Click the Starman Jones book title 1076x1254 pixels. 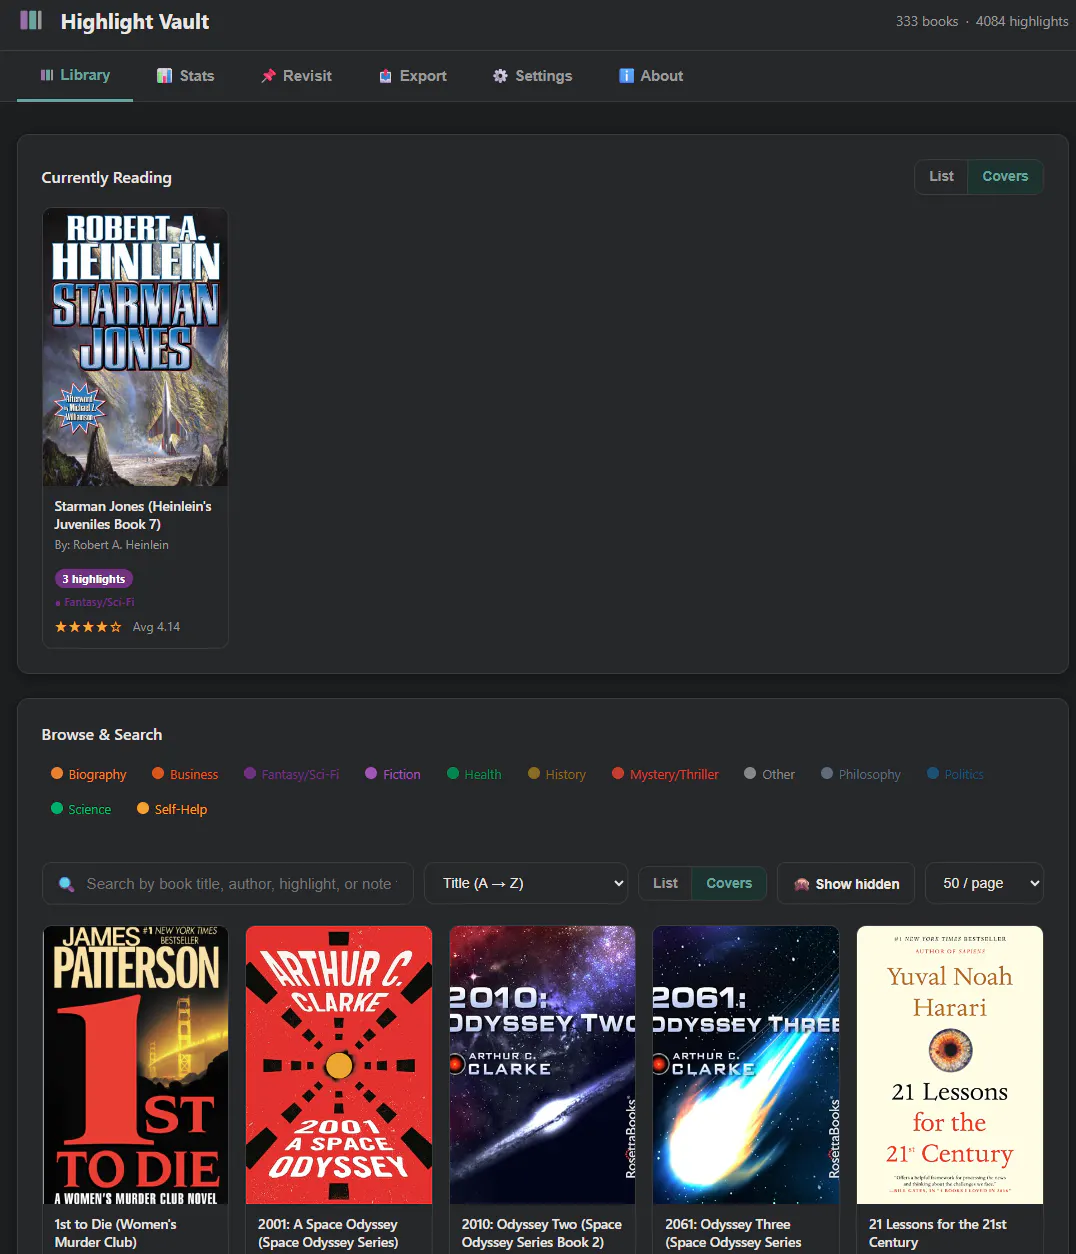133,515
